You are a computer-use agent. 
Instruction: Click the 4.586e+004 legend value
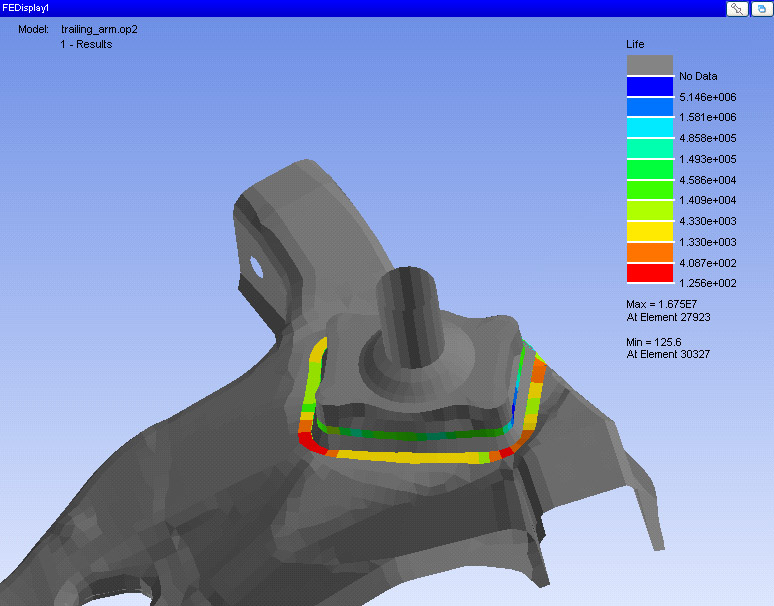707,180
